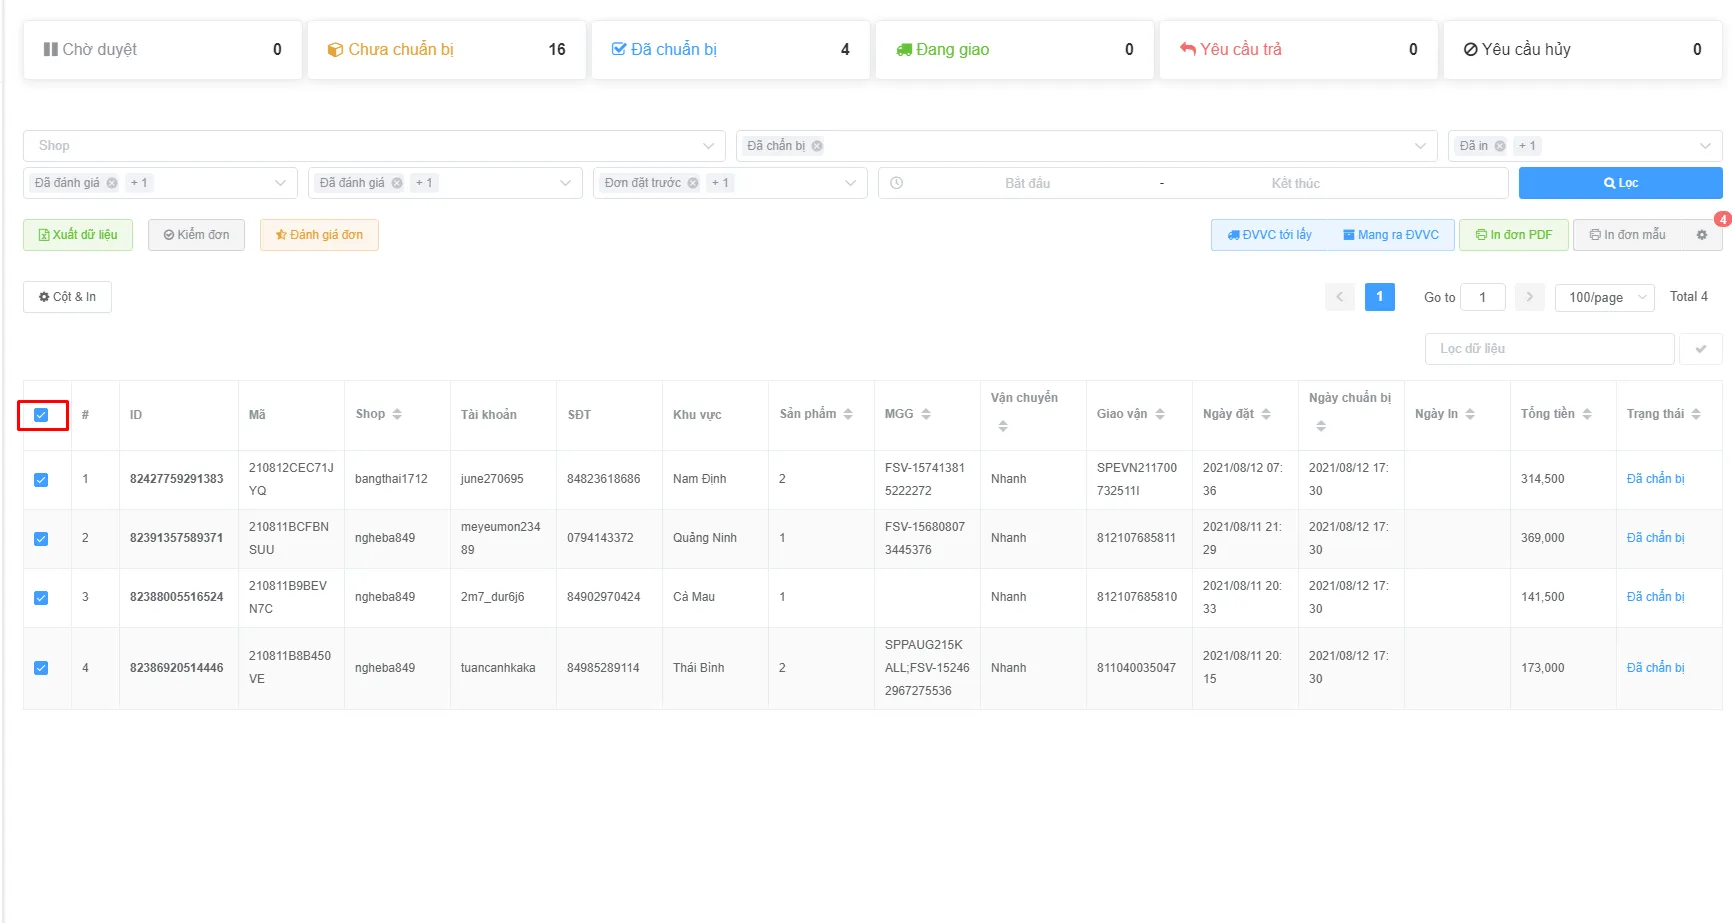Go to the next page arrow
Screen dimensions: 1732x923
1529,297
